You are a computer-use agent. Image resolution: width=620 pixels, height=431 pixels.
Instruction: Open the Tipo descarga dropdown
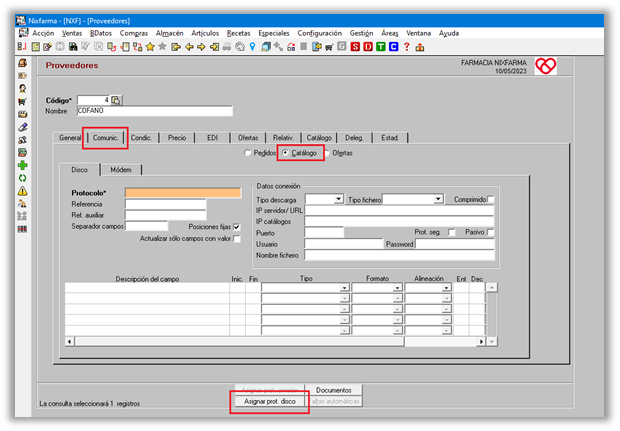coord(338,199)
